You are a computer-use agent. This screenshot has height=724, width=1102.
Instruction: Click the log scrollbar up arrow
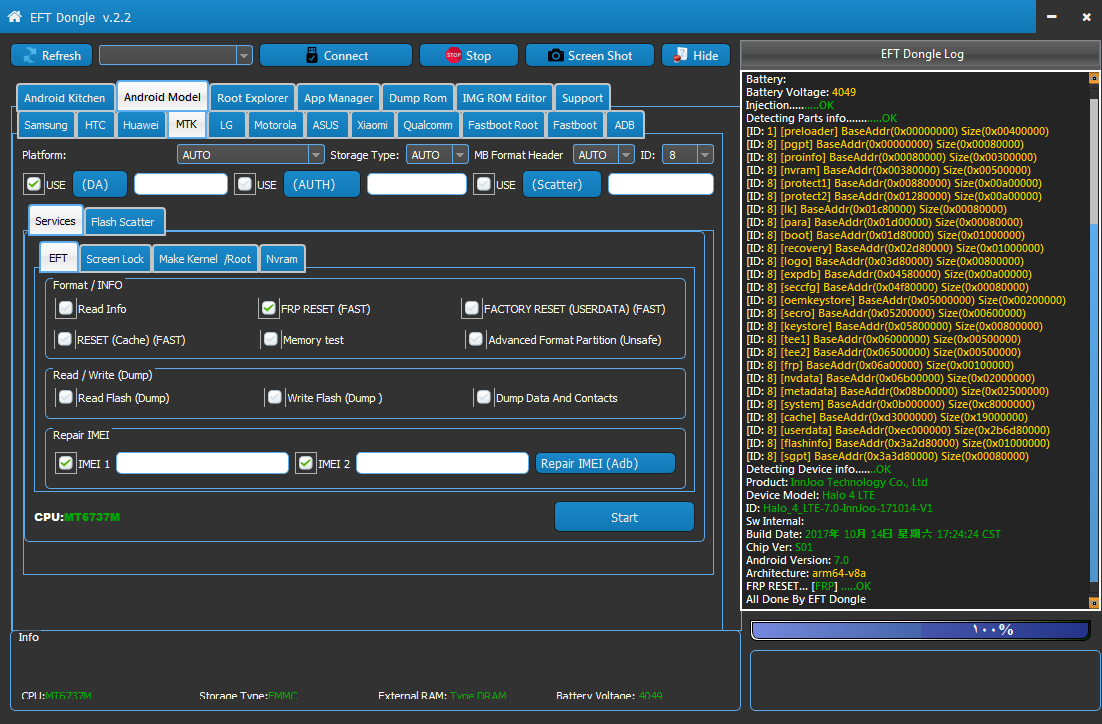point(1094,78)
